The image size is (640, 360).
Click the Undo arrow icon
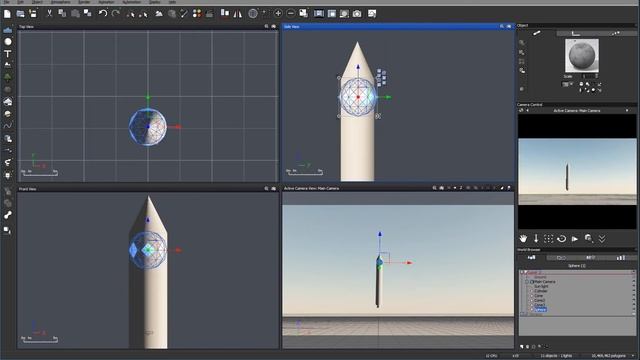coord(103,13)
